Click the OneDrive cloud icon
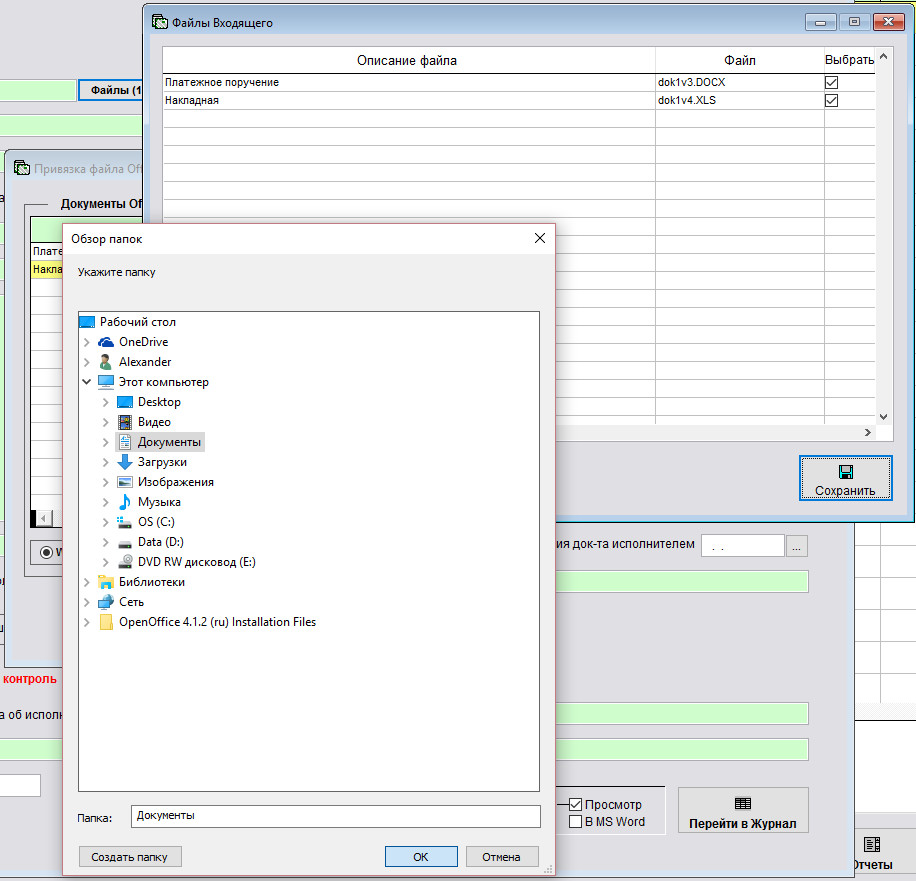The width and height of the screenshot is (916, 881). pyautogui.click(x=106, y=342)
